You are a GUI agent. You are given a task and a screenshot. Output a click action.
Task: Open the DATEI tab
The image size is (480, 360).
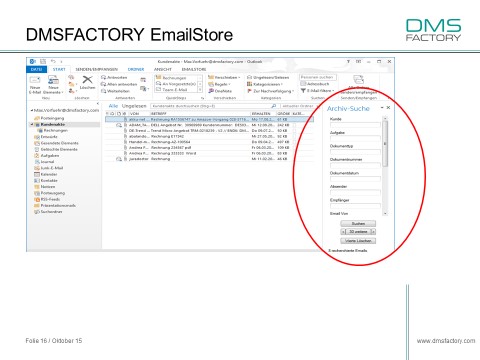[36, 69]
